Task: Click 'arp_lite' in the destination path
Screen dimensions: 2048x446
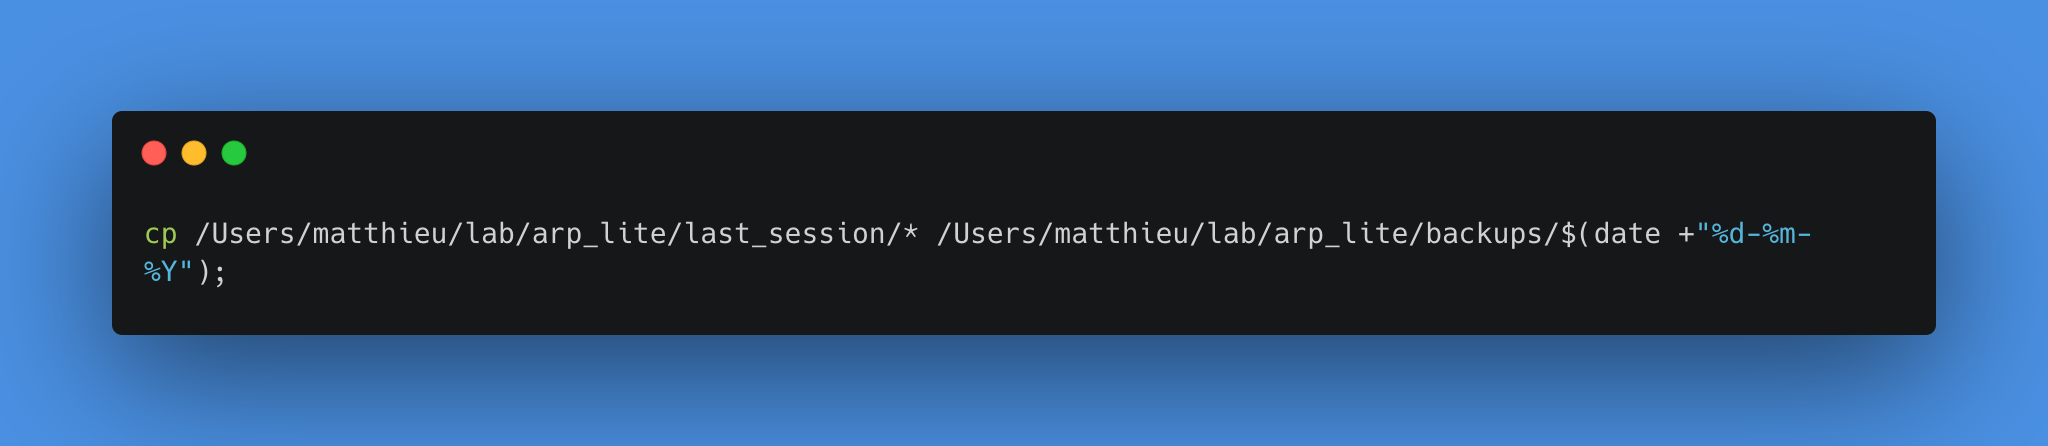Action: pos(1341,234)
